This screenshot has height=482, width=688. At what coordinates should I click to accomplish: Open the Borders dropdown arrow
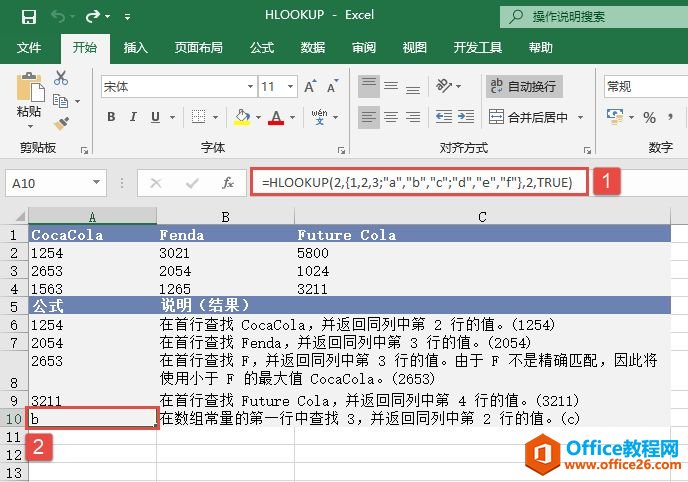tap(215, 117)
